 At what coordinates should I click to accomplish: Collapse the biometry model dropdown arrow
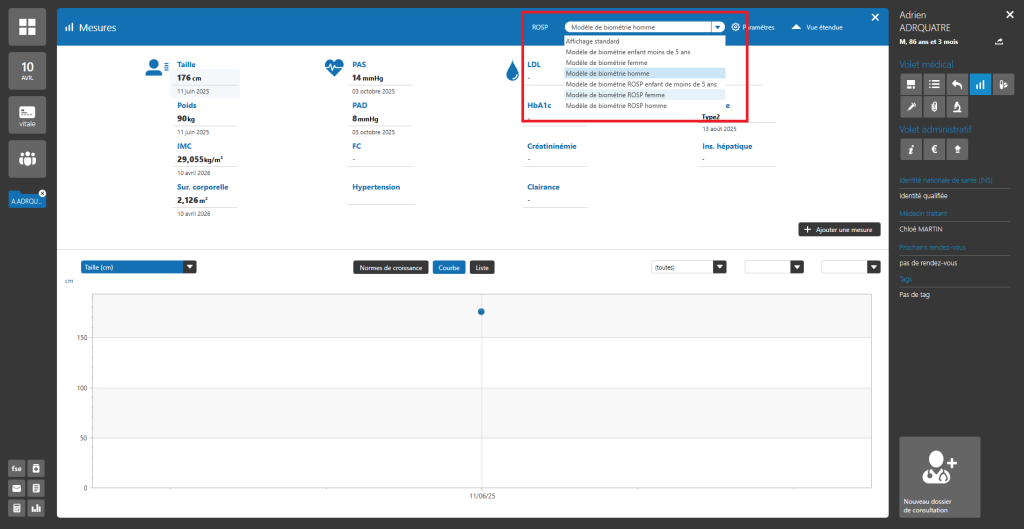click(x=717, y=28)
